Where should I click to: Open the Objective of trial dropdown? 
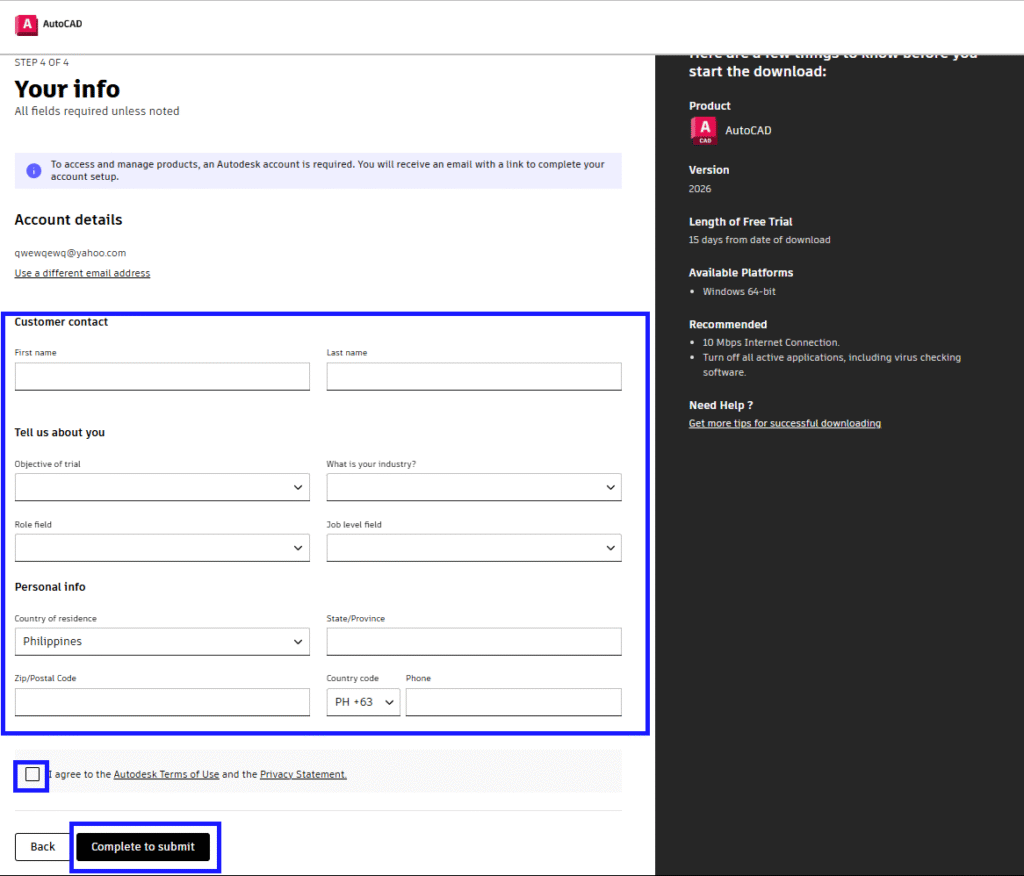coord(162,487)
